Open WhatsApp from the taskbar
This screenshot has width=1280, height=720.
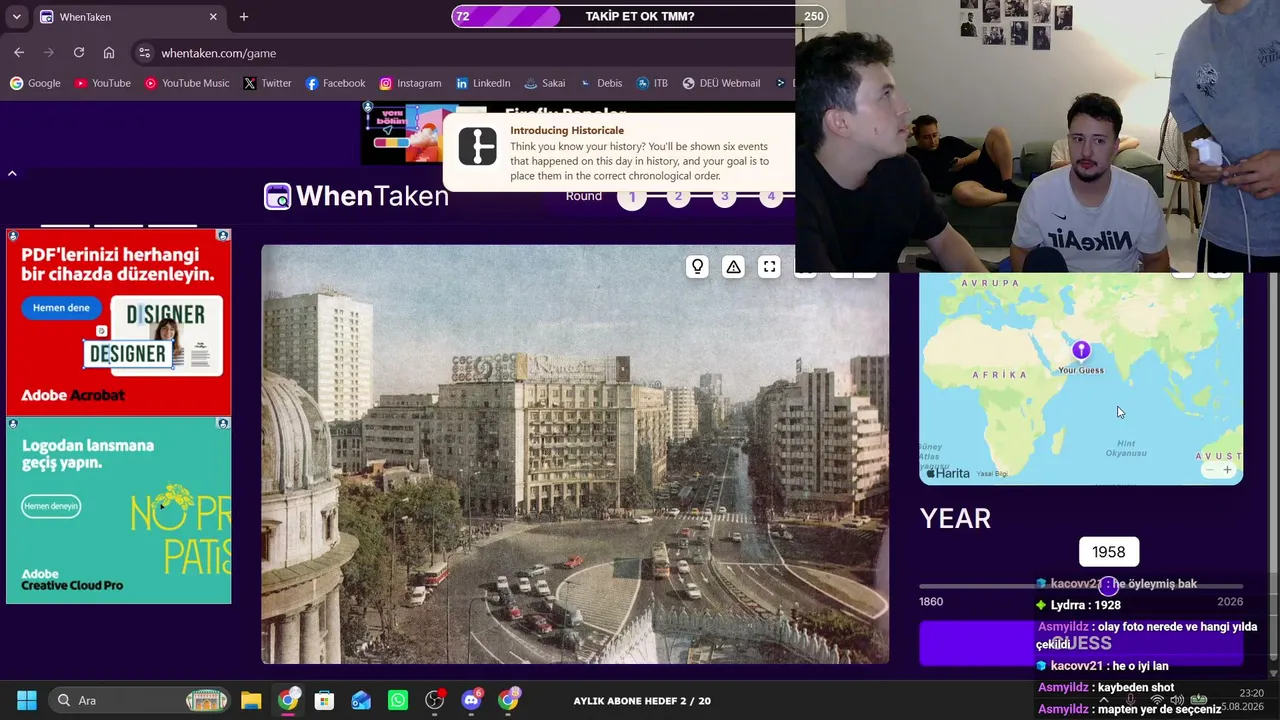click(398, 700)
